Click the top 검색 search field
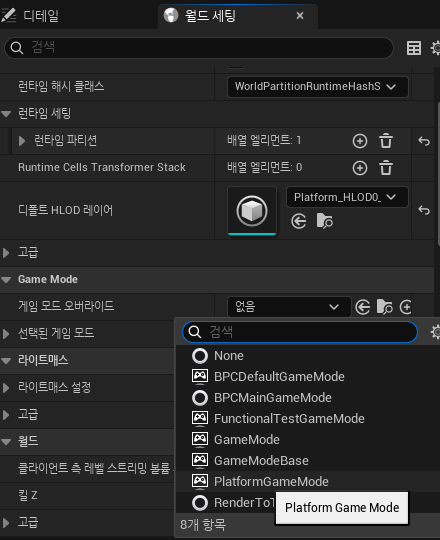 199,48
